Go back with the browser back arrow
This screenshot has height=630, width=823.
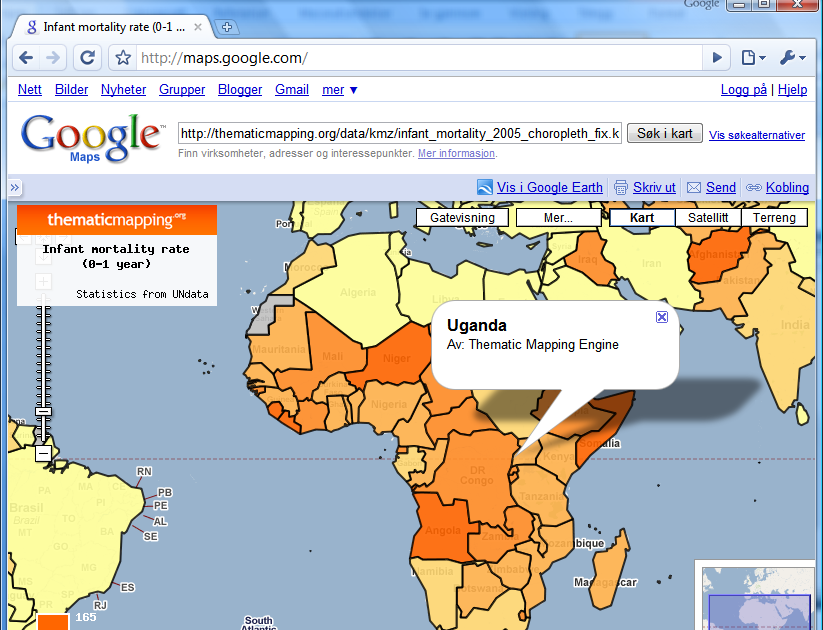[26, 58]
